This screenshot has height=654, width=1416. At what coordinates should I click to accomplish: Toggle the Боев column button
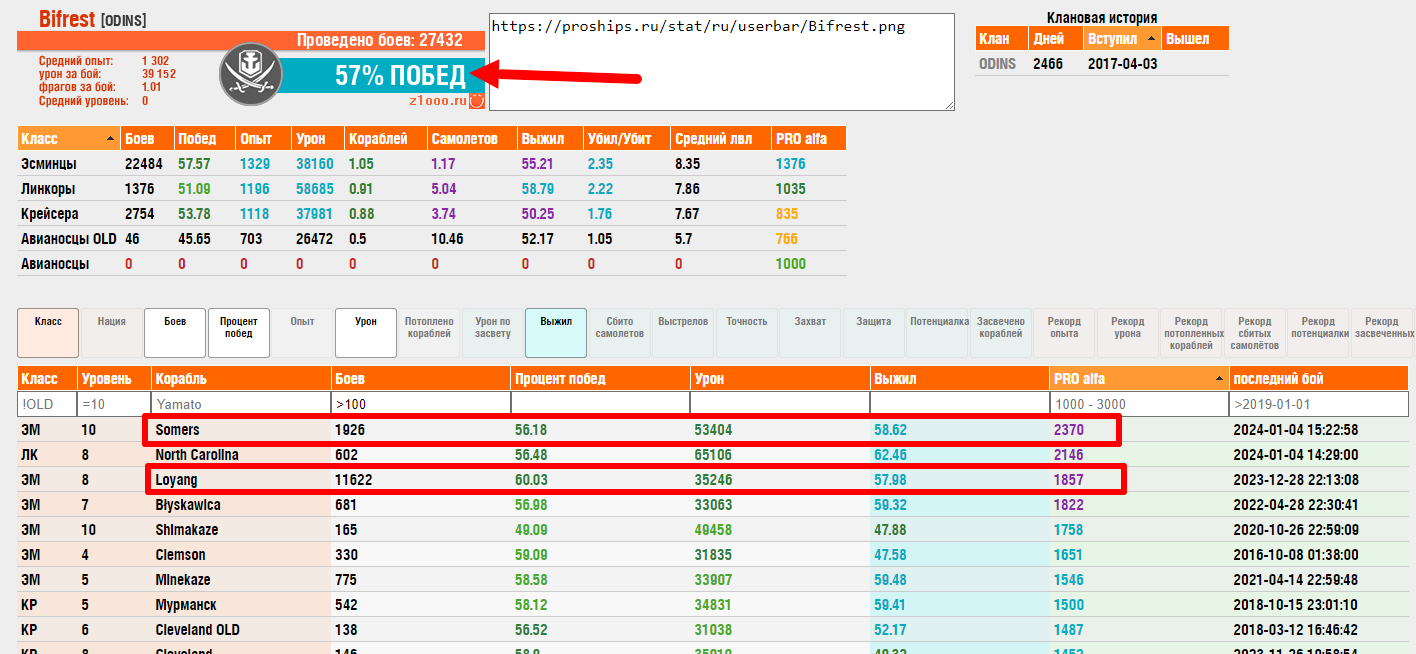(x=175, y=333)
